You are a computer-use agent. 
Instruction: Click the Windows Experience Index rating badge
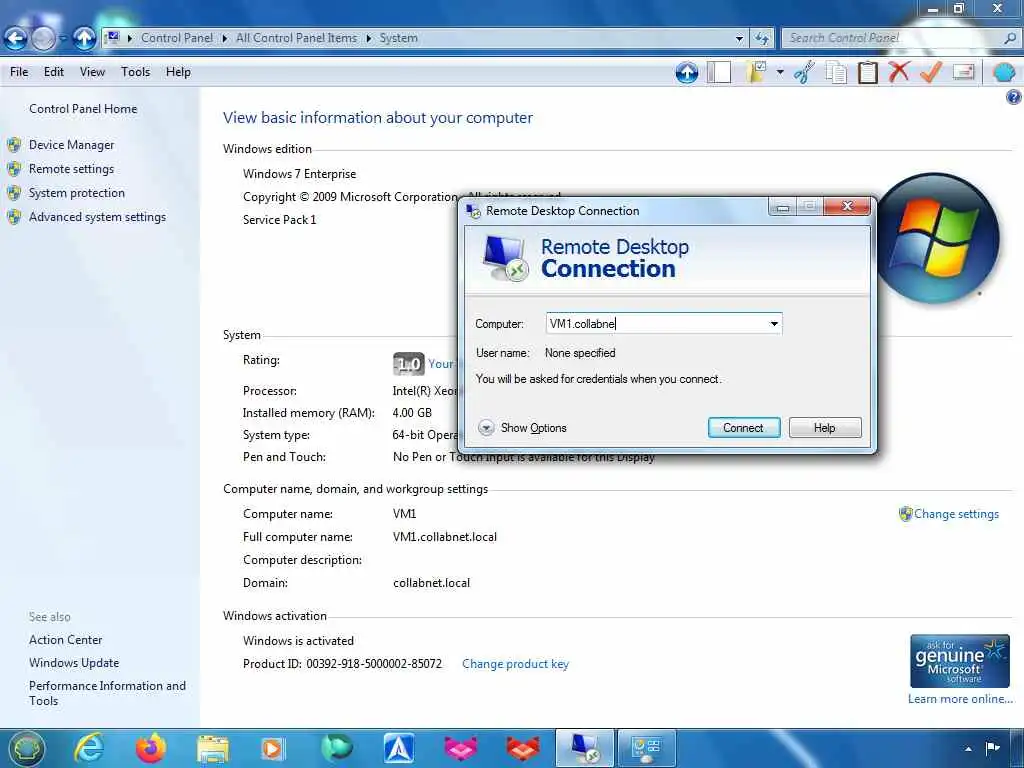408,364
